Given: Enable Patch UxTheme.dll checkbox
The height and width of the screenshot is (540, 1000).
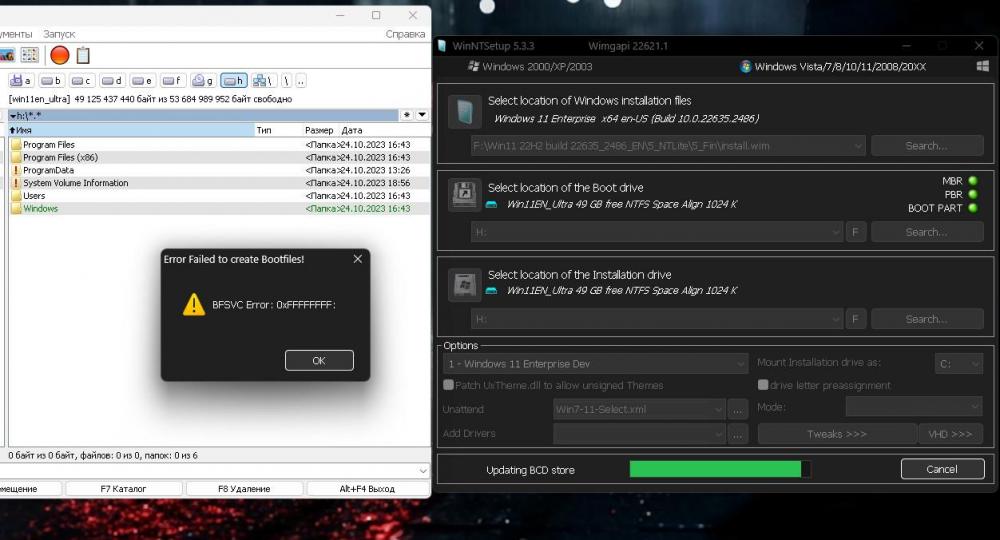Looking at the screenshot, I should pos(448,385).
